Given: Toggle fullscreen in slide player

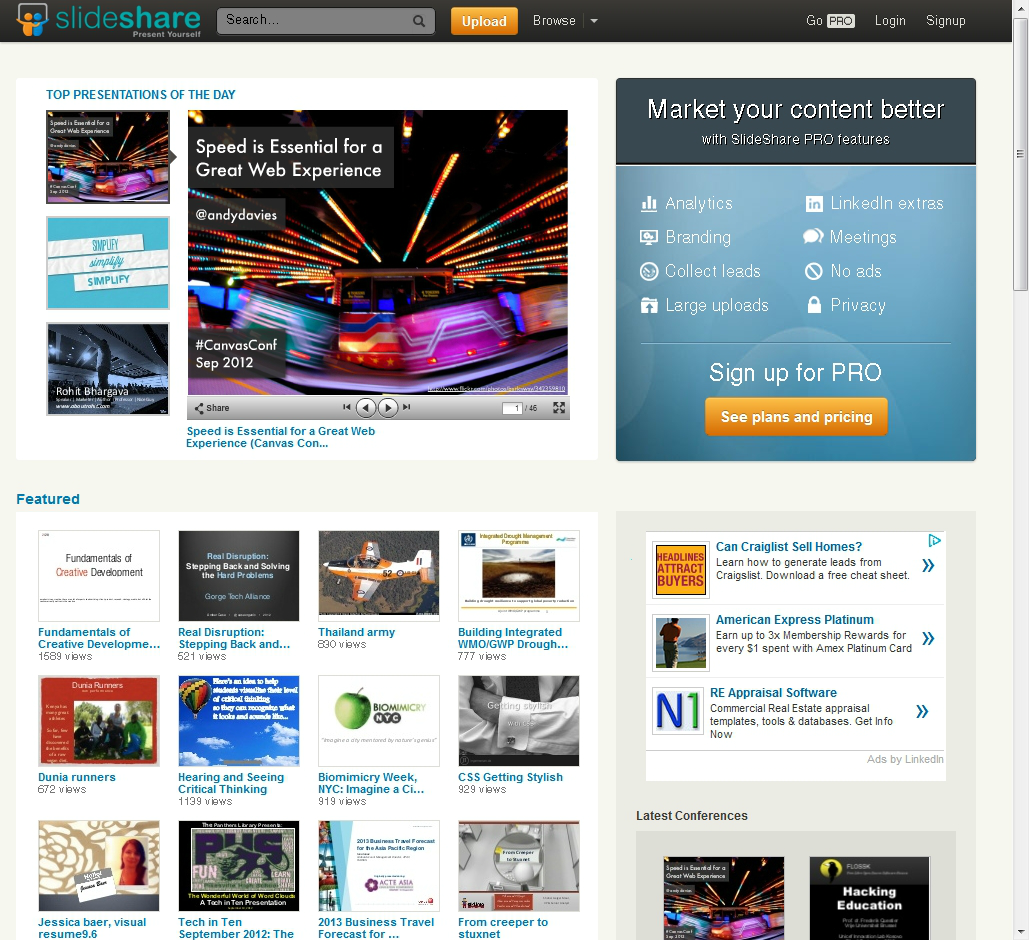Looking at the screenshot, I should (558, 408).
